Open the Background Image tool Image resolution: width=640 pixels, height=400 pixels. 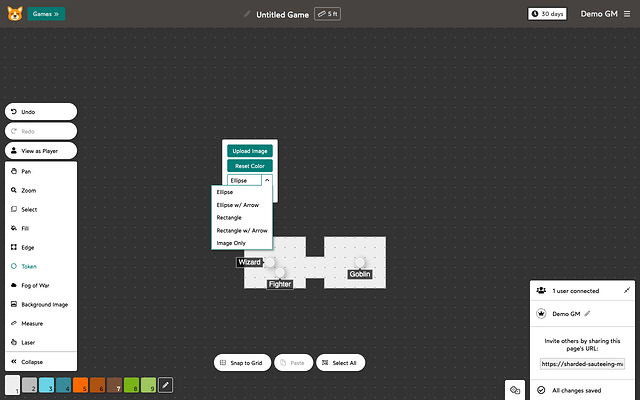point(40,304)
